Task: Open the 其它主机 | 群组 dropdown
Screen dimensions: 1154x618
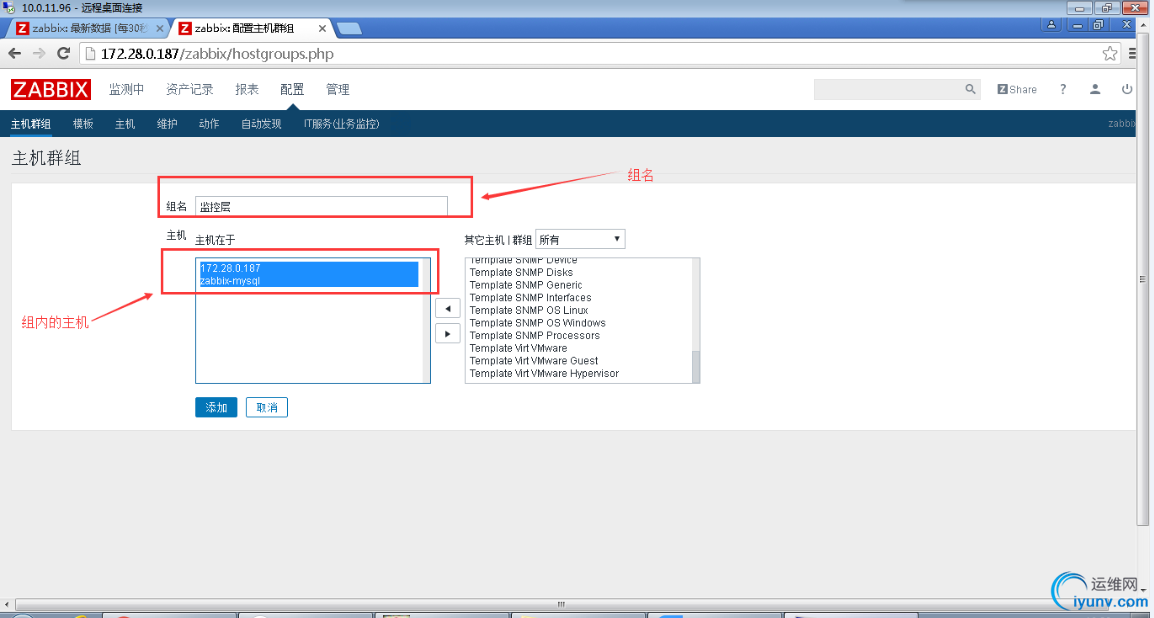Action: click(x=580, y=239)
